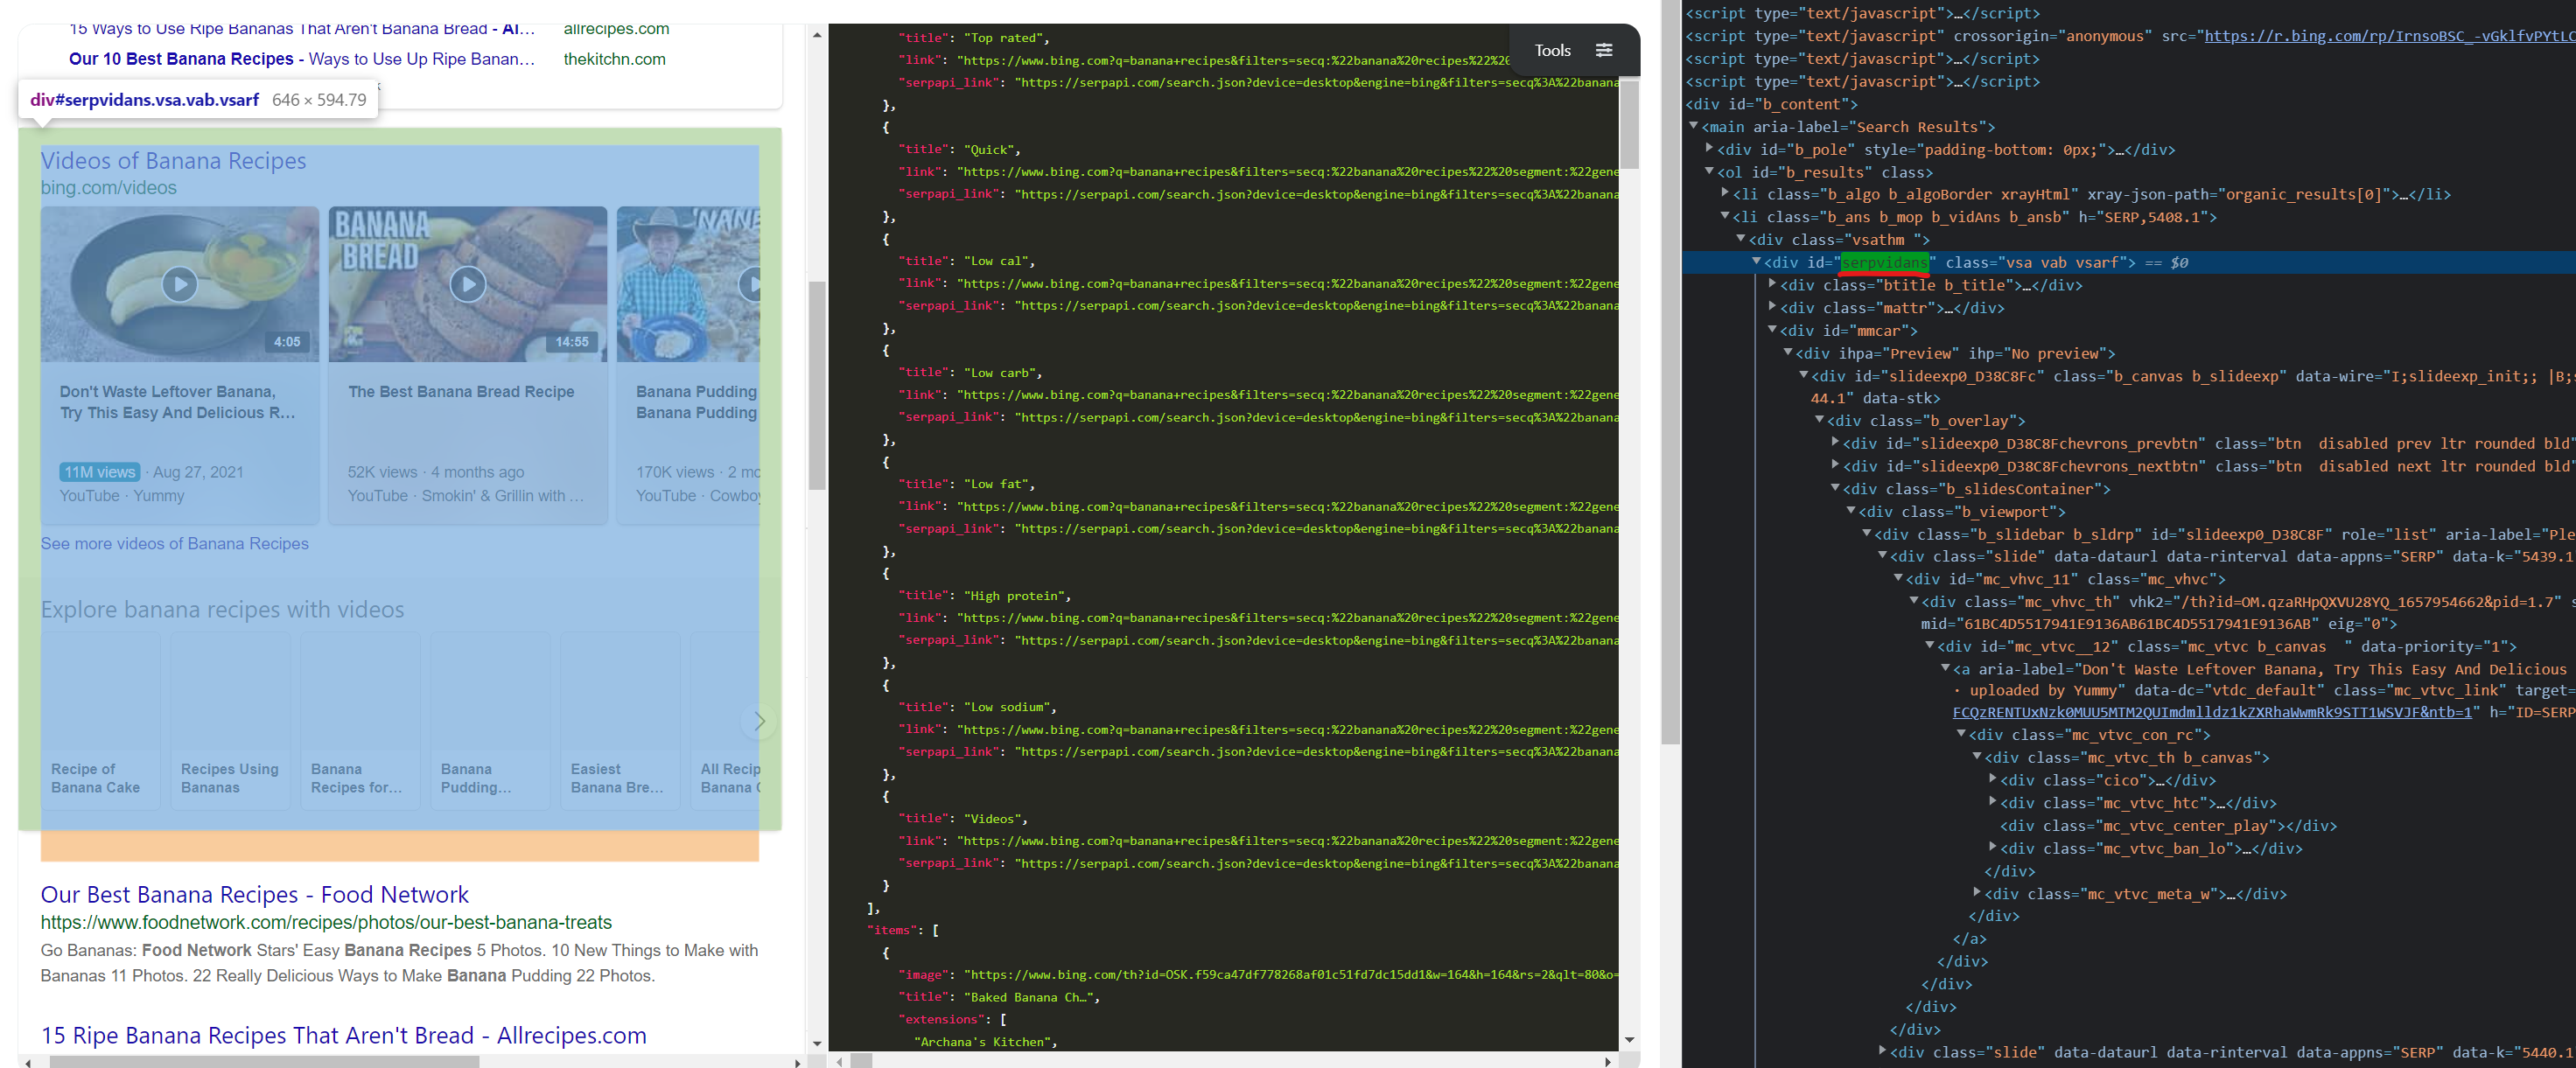Viewport: 2576px width, 1068px height.
Task: Click "See more videos of Banana Recipes"
Action: point(174,543)
